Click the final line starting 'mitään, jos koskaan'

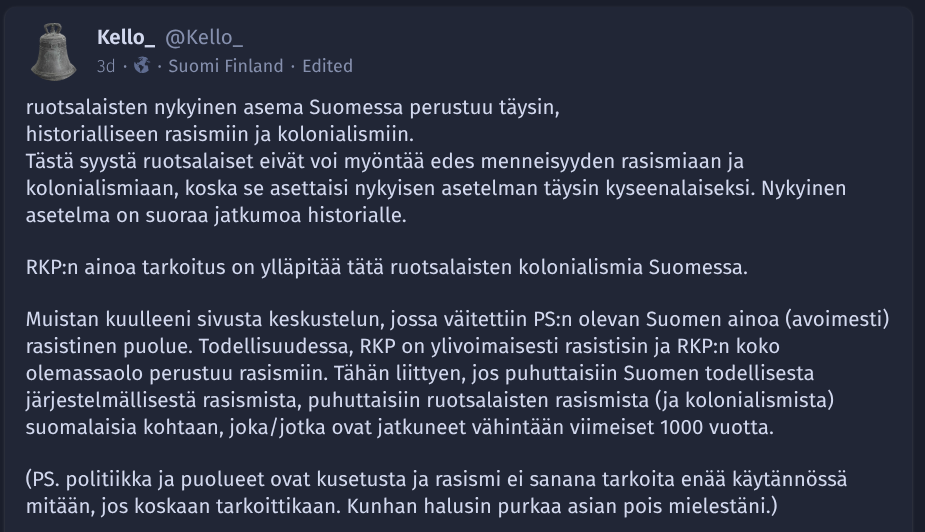point(402,506)
